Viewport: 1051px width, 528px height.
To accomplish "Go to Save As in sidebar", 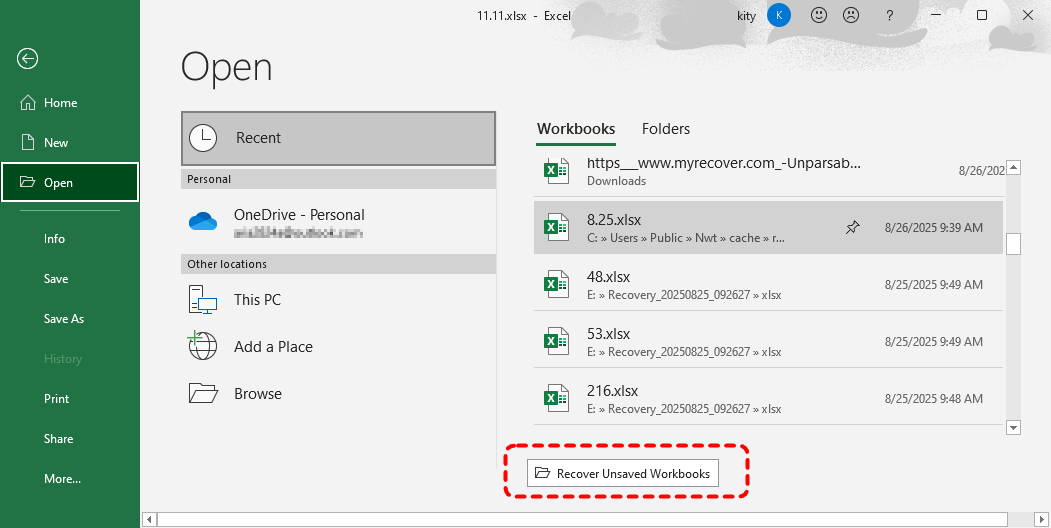I will pos(64,319).
